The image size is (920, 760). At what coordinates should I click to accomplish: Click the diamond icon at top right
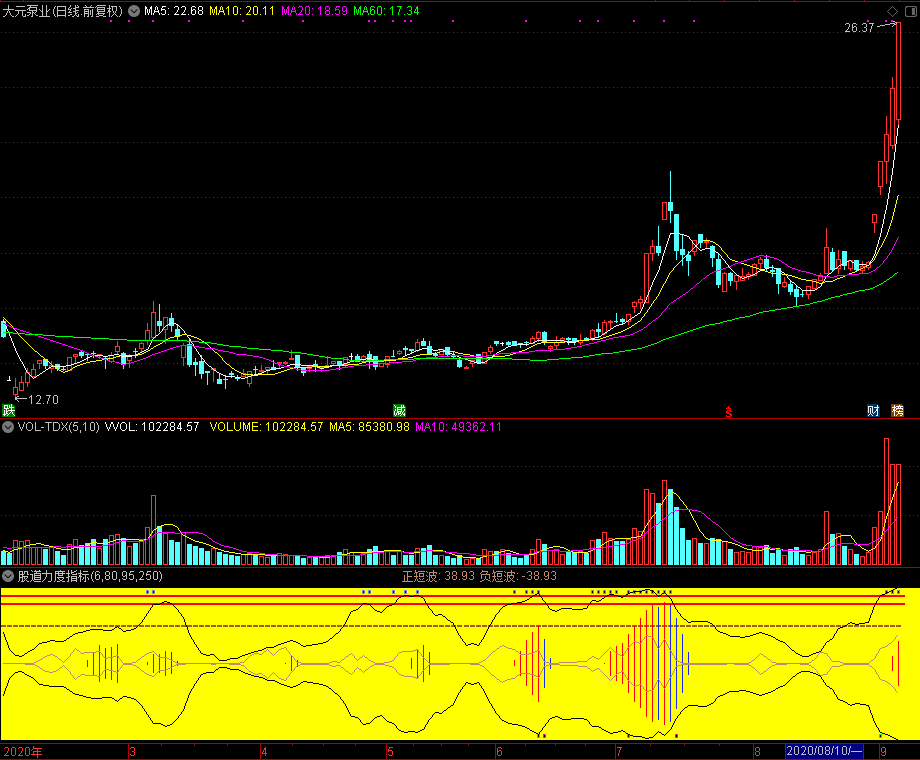pos(892,11)
